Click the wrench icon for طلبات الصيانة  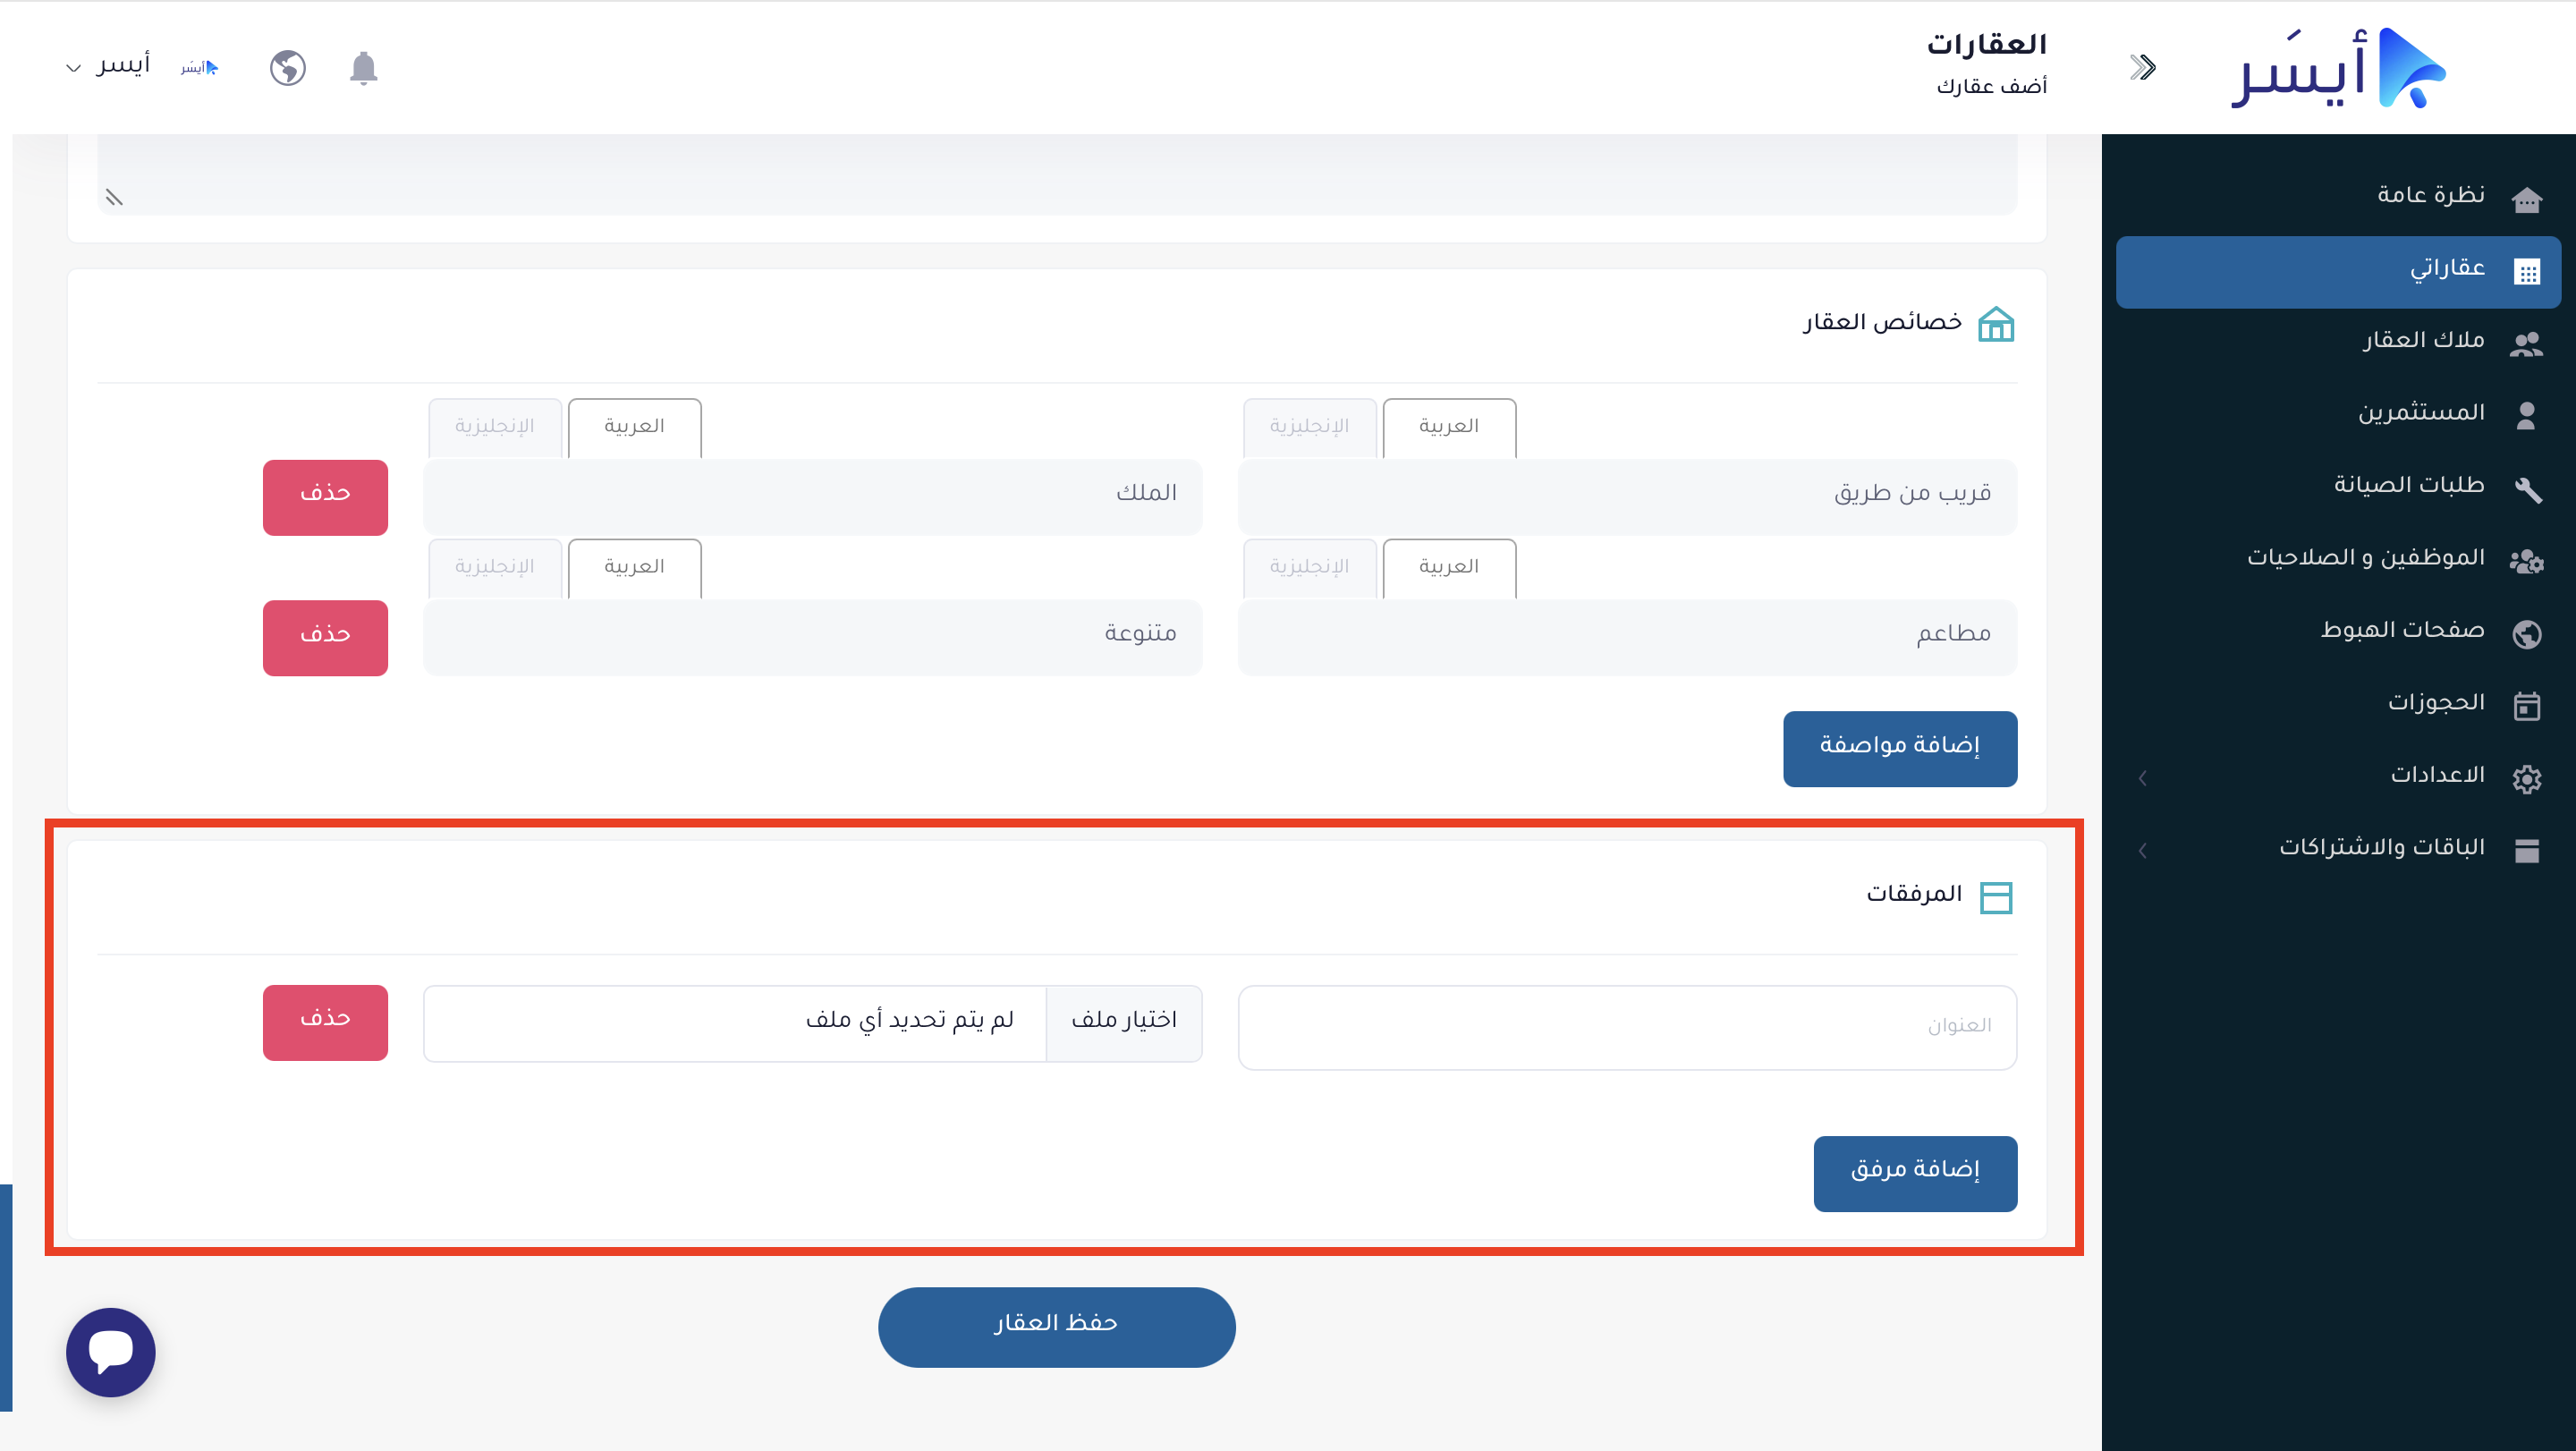tap(2527, 488)
